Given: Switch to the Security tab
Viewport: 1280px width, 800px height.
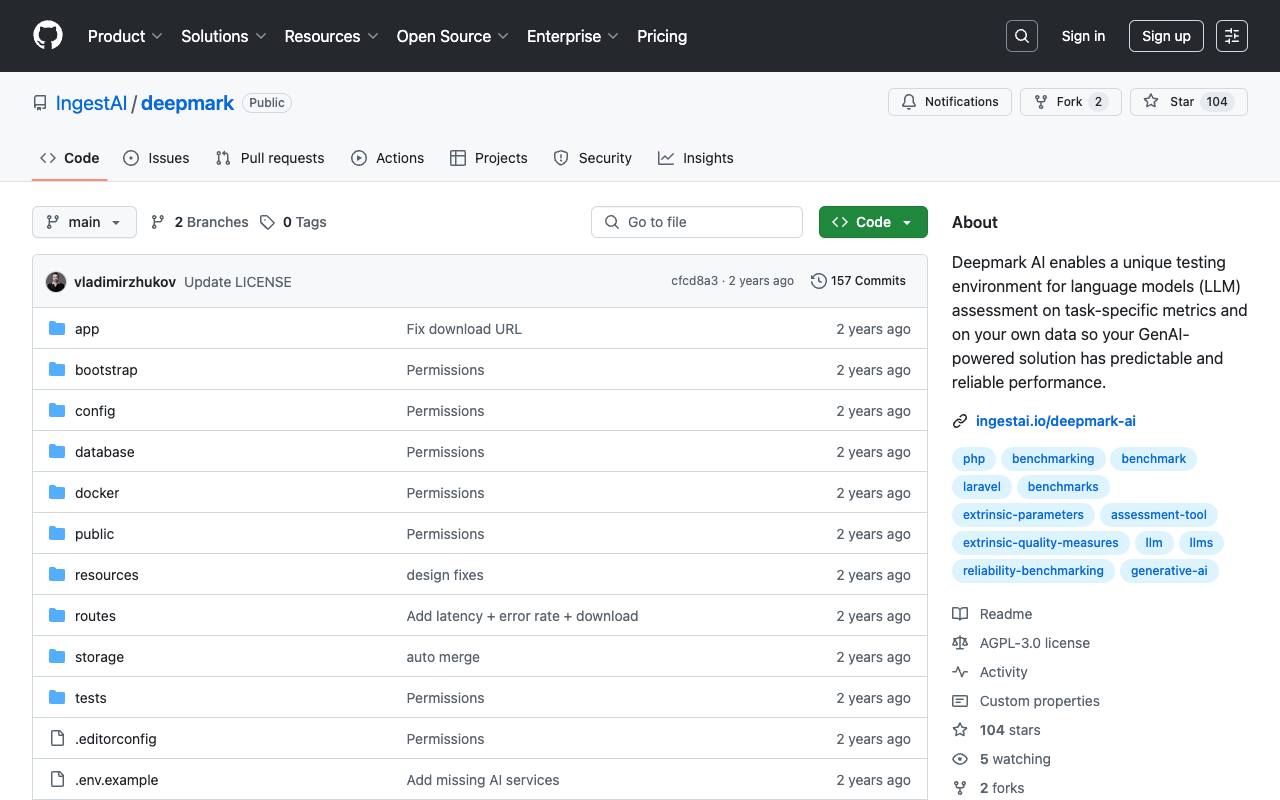Looking at the screenshot, I should (x=593, y=158).
